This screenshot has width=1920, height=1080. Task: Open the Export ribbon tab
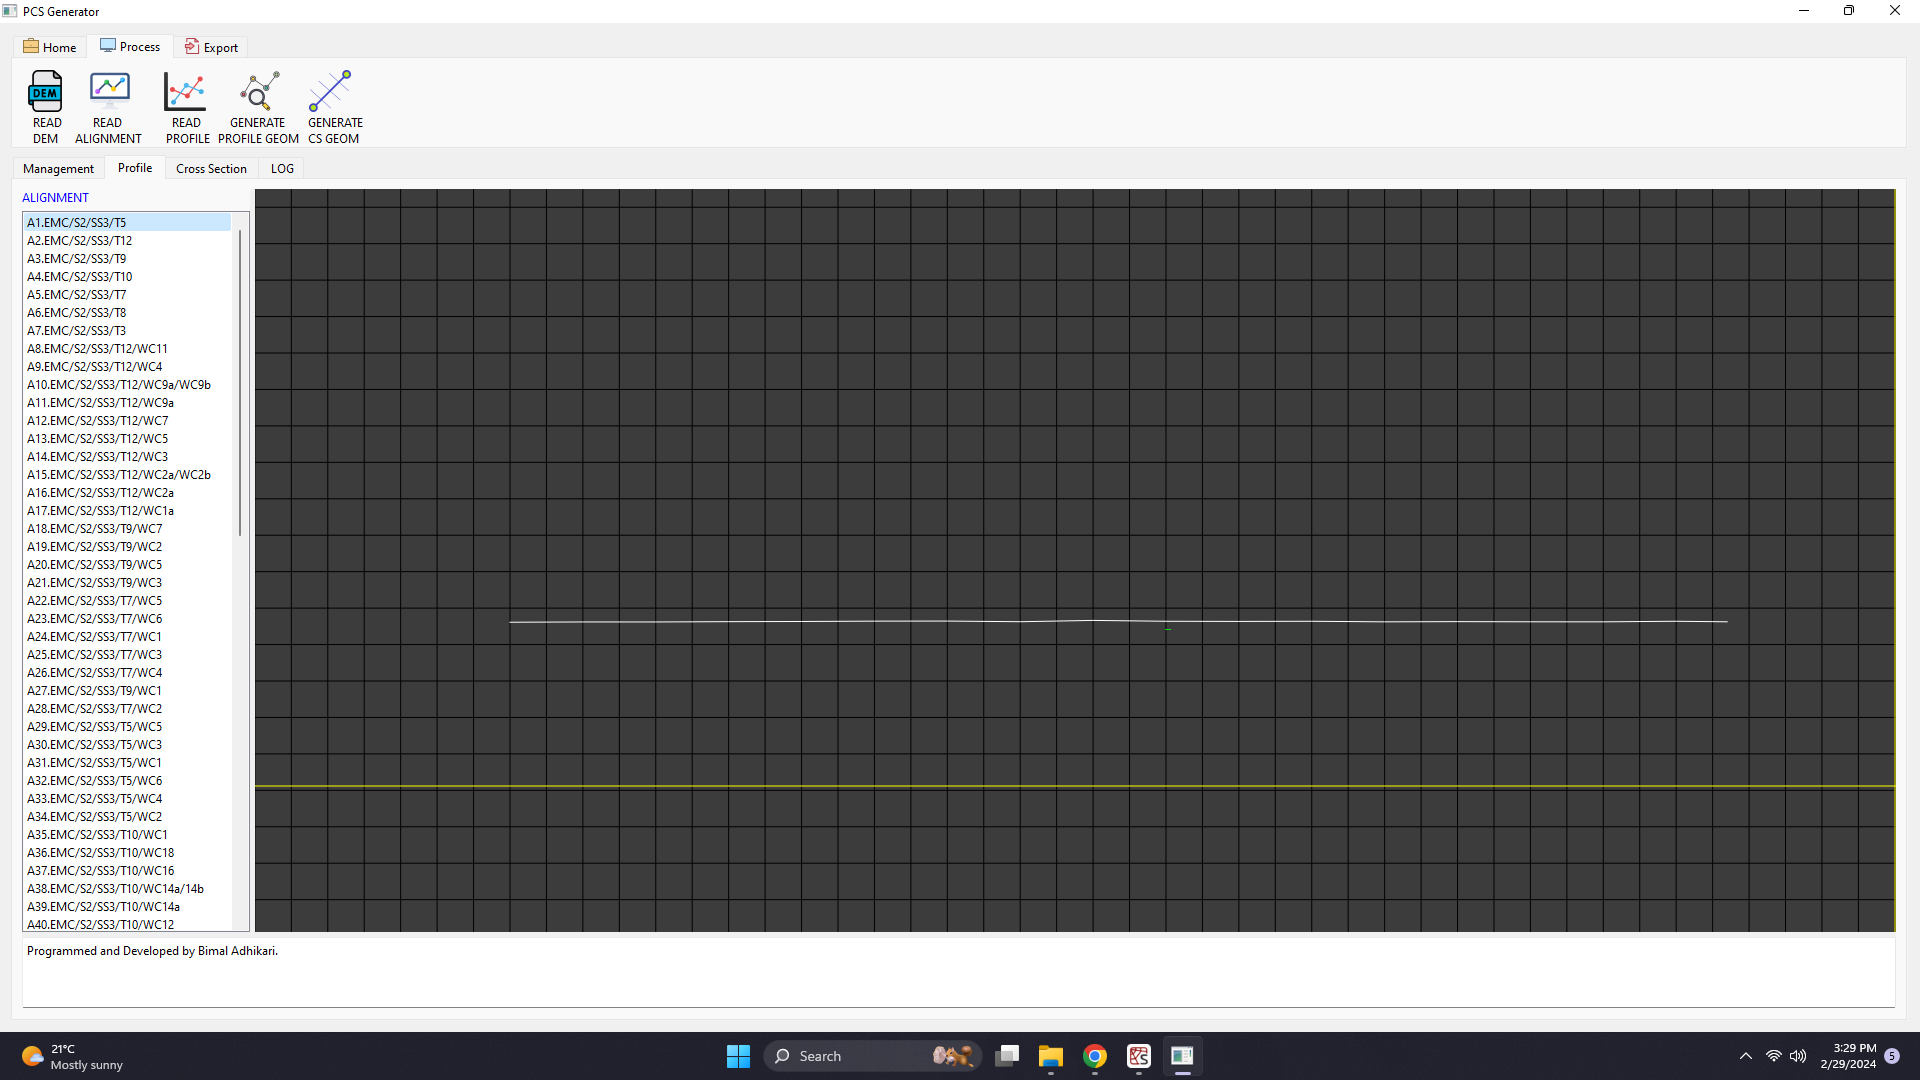click(x=211, y=47)
